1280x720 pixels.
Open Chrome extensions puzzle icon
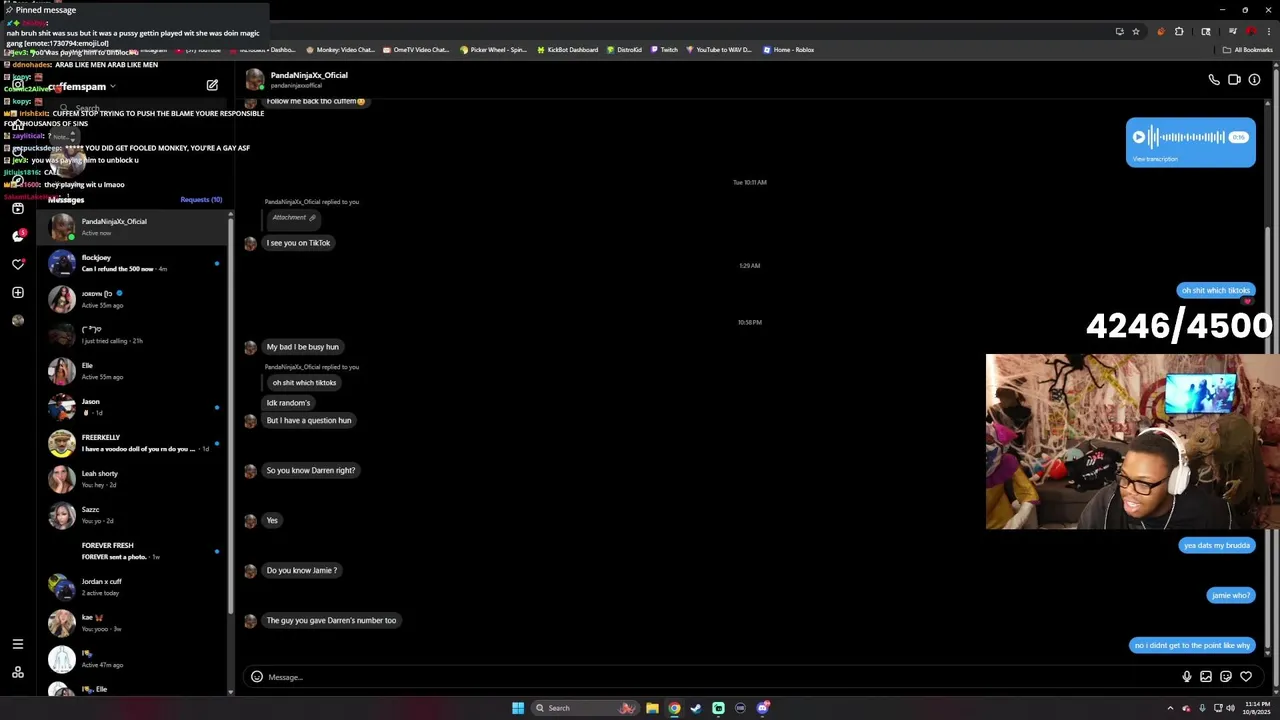pyautogui.click(x=1179, y=31)
